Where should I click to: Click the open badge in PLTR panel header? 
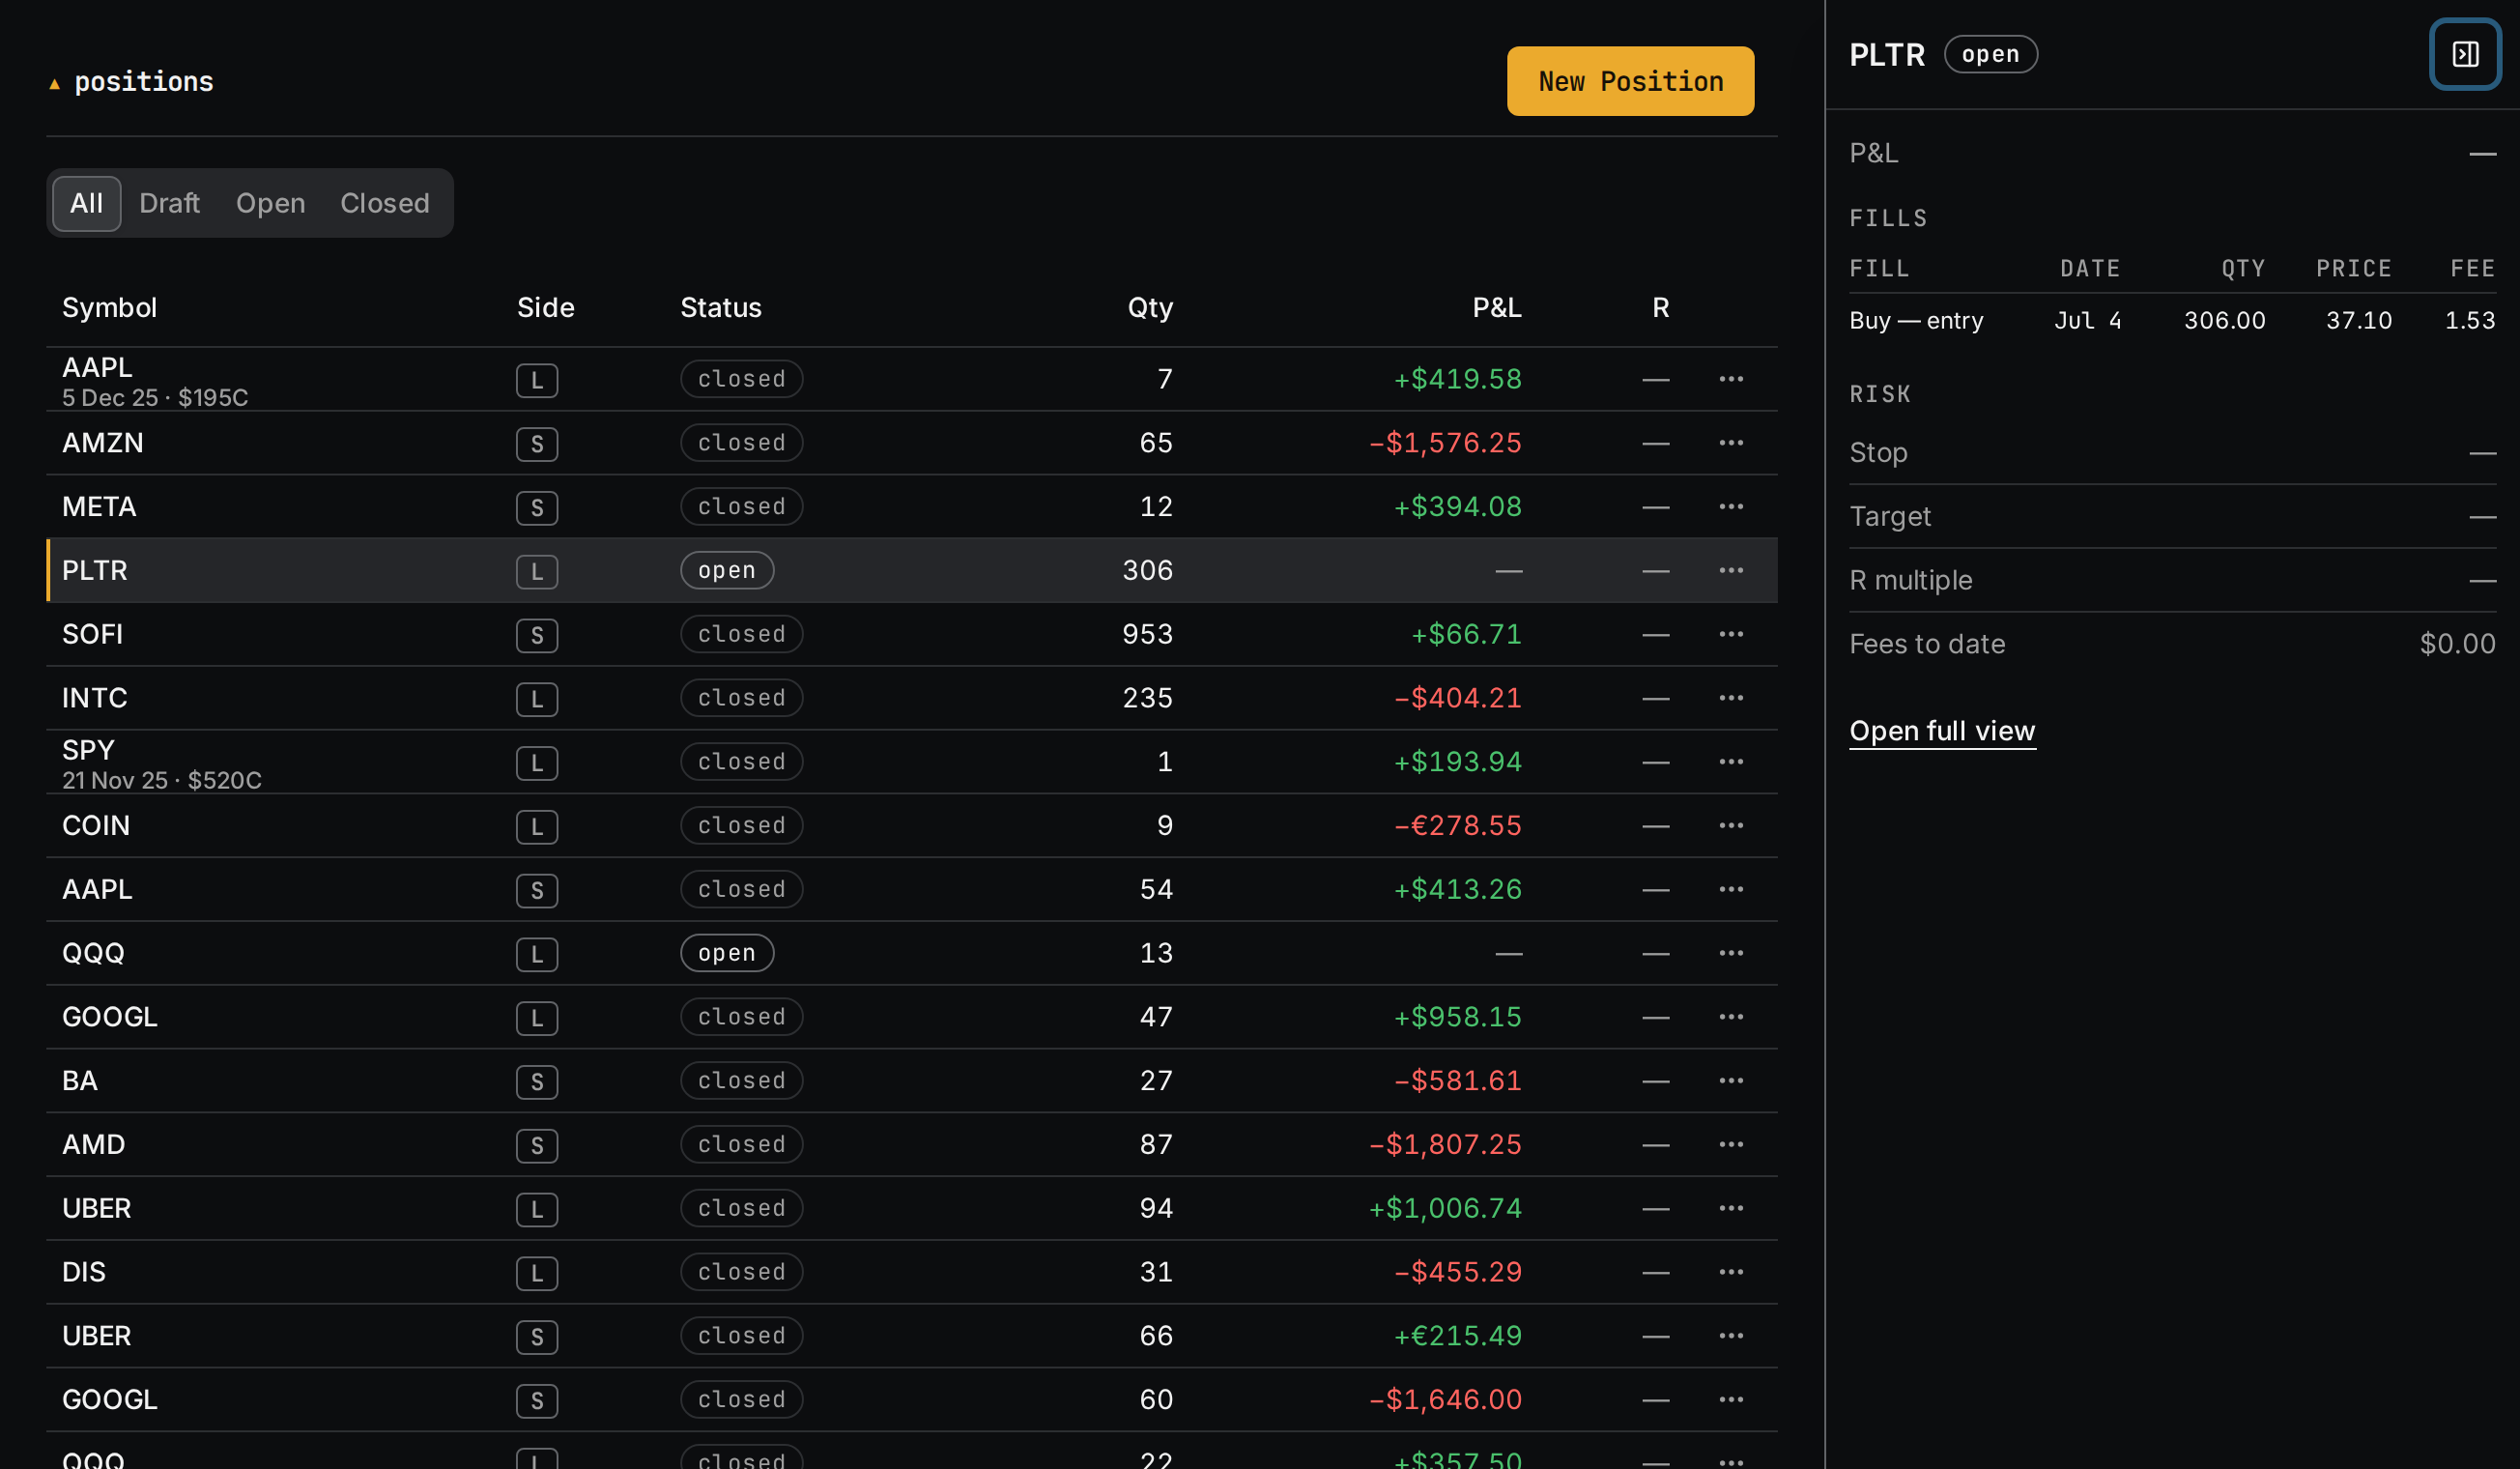click(1990, 54)
